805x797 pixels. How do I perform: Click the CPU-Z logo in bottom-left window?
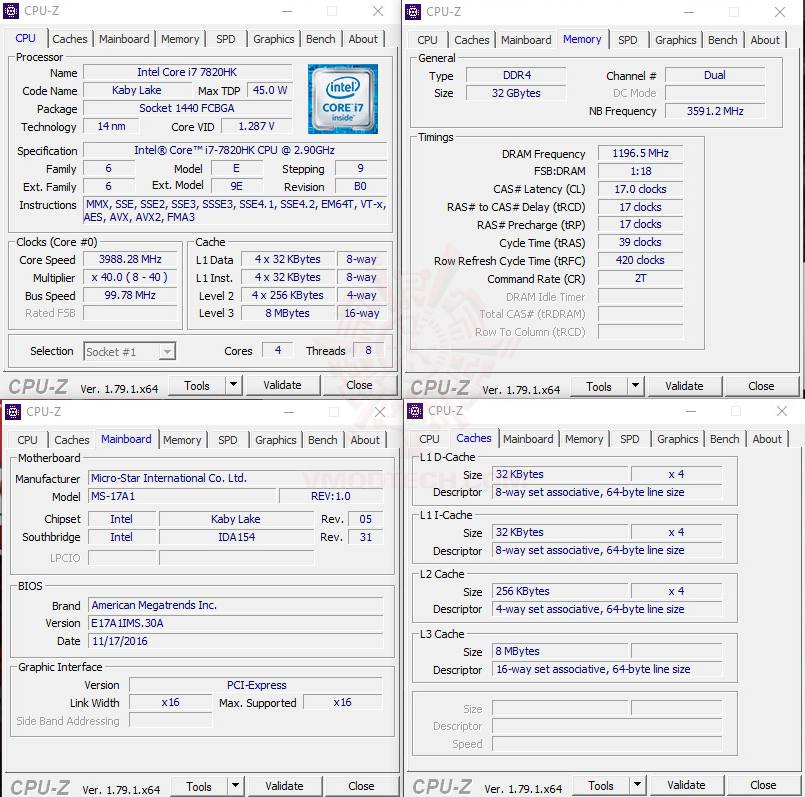(x=38, y=786)
